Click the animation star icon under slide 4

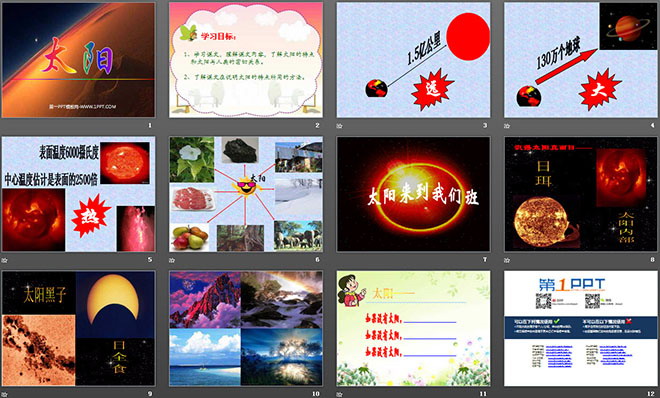point(507,126)
